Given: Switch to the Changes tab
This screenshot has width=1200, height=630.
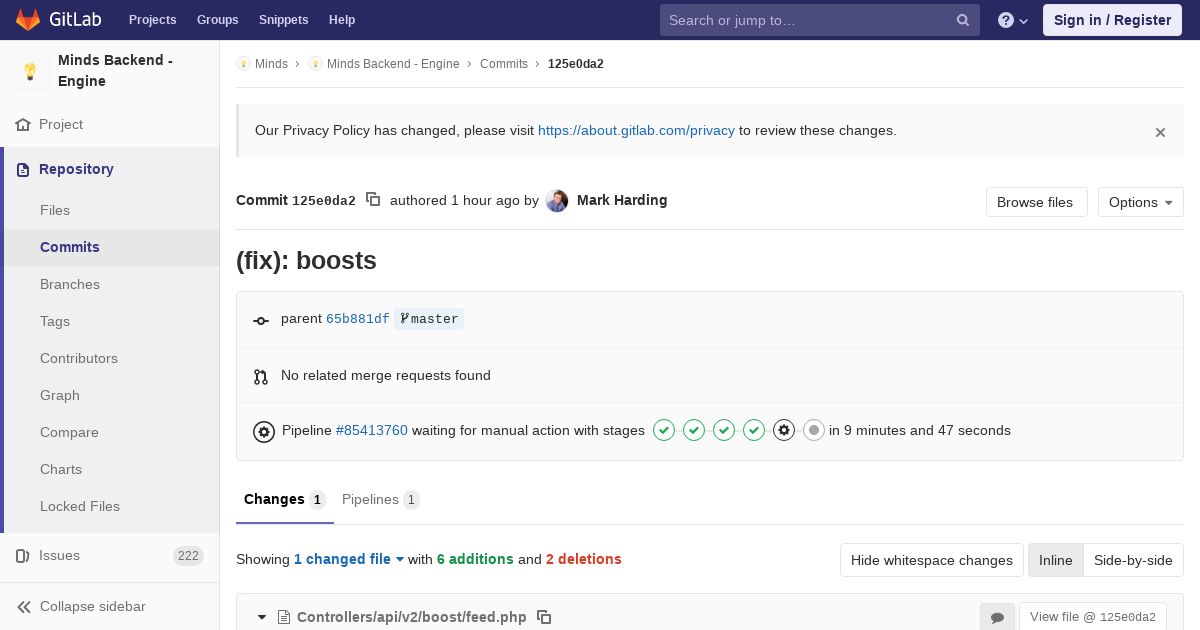Looking at the screenshot, I should [285, 499].
